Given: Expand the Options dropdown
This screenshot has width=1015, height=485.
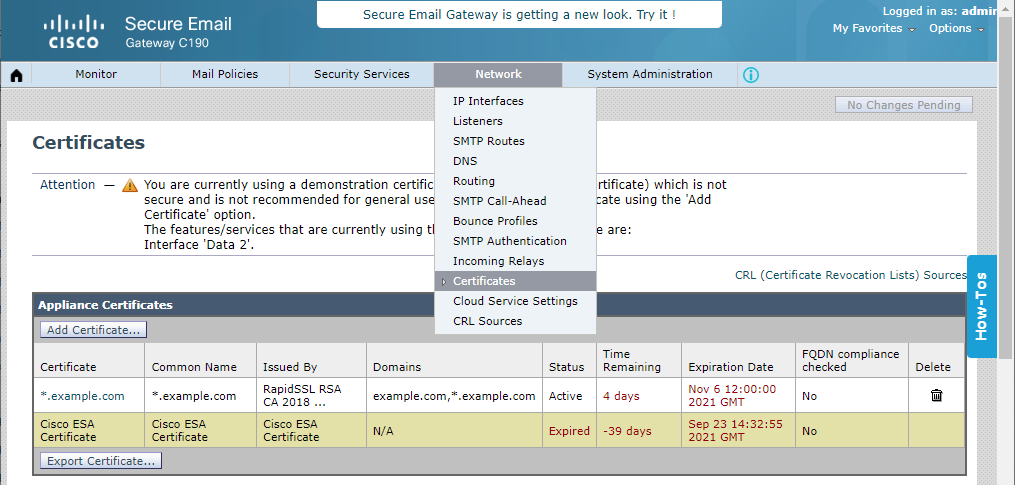Looking at the screenshot, I should click(956, 28).
